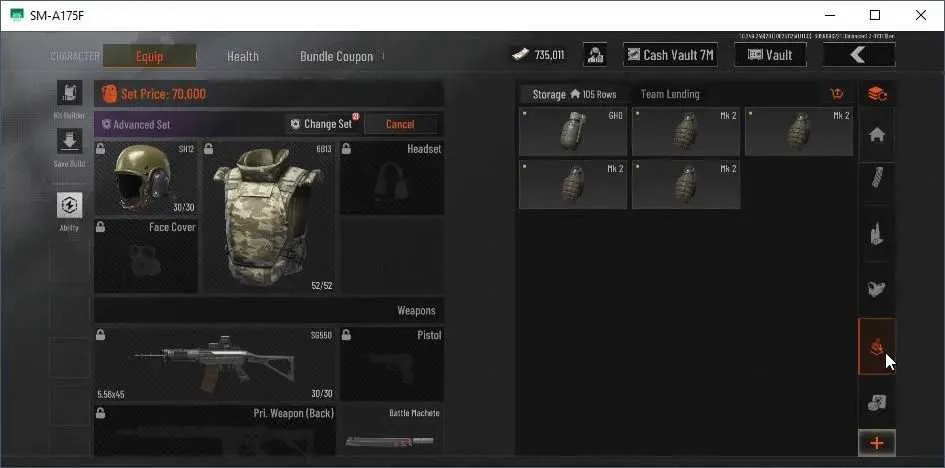Click the orange backpack Set Price icon
This screenshot has width=945, height=468.
[110, 94]
